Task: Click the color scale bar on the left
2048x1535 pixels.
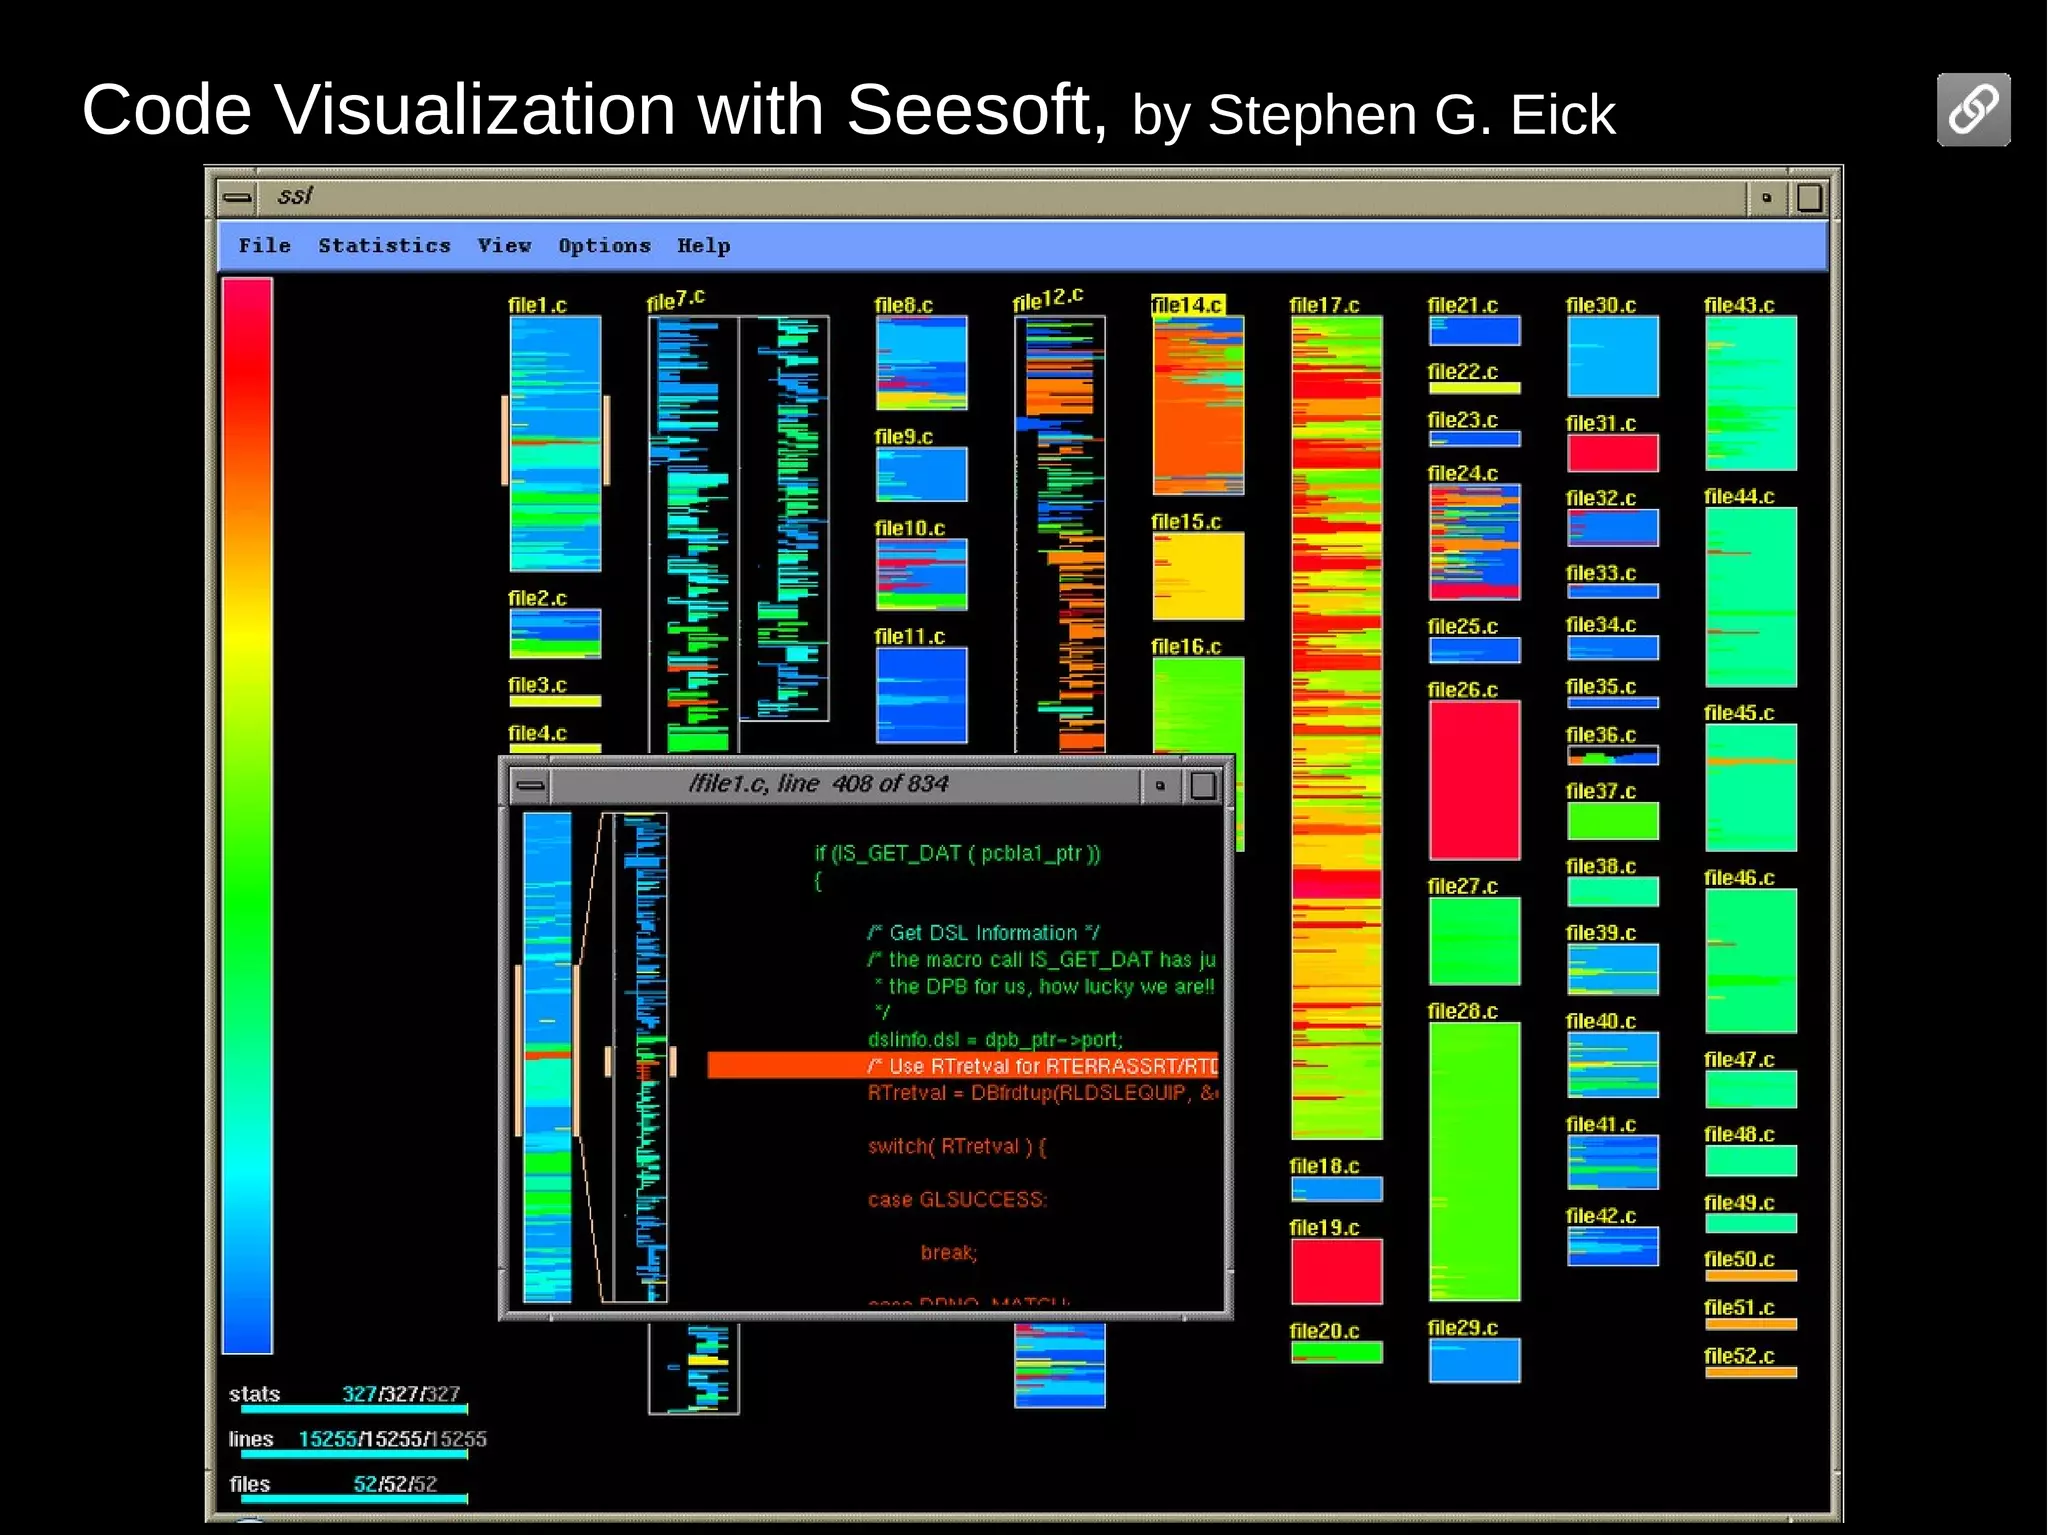Action: click(x=247, y=815)
